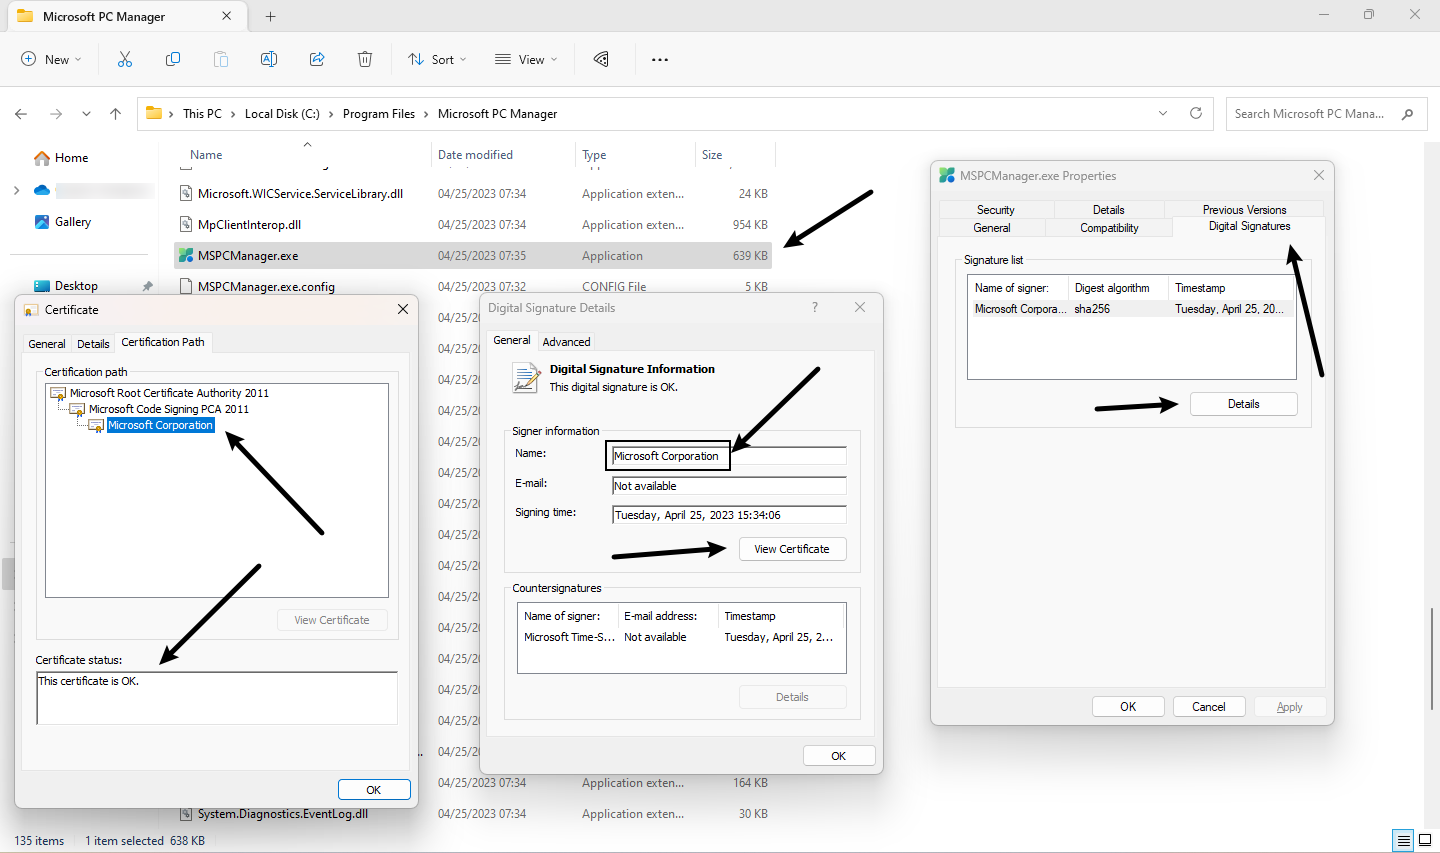The height and width of the screenshot is (853, 1440).
Task: Click the signer Name field Microsoft Corporation
Action: click(x=729, y=456)
